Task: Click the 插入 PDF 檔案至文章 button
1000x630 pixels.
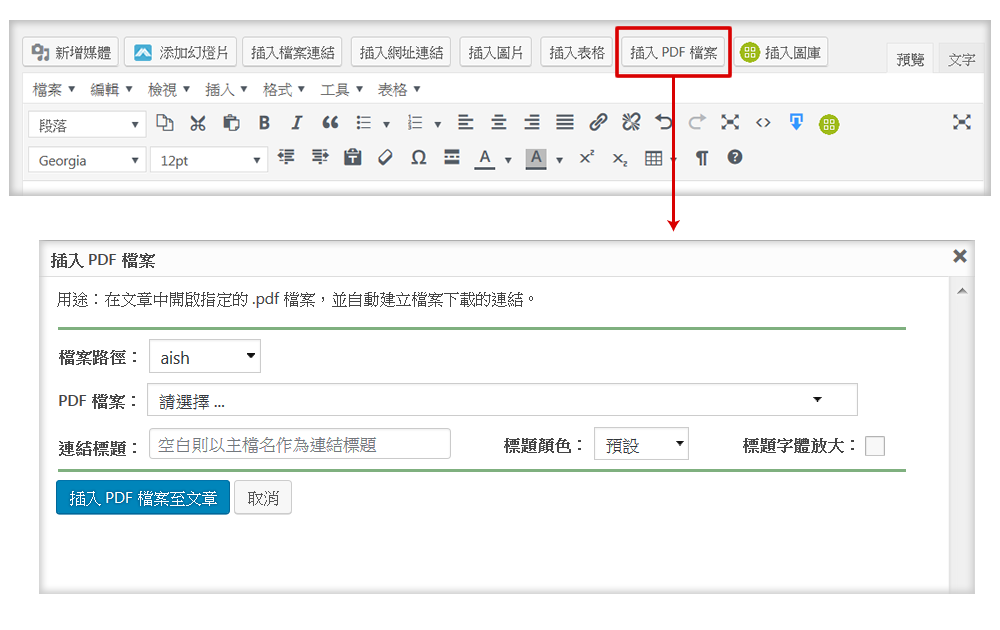Action: coord(142,497)
